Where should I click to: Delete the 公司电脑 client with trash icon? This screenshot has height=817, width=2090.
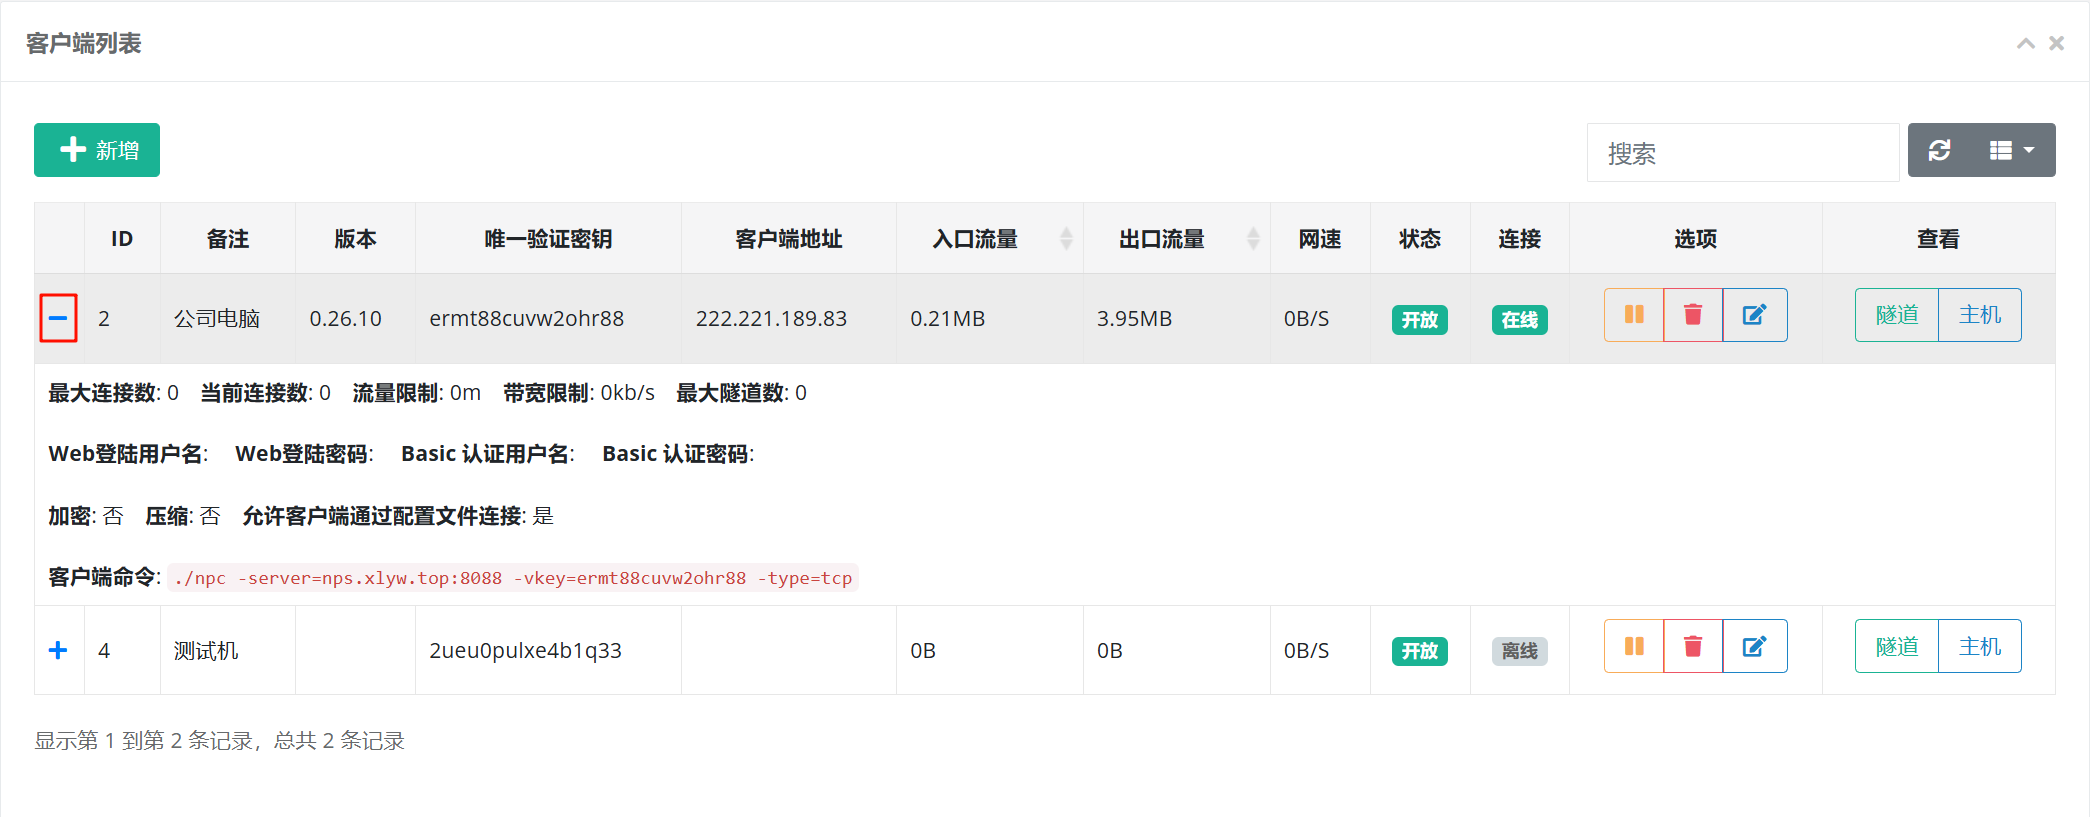(1693, 315)
